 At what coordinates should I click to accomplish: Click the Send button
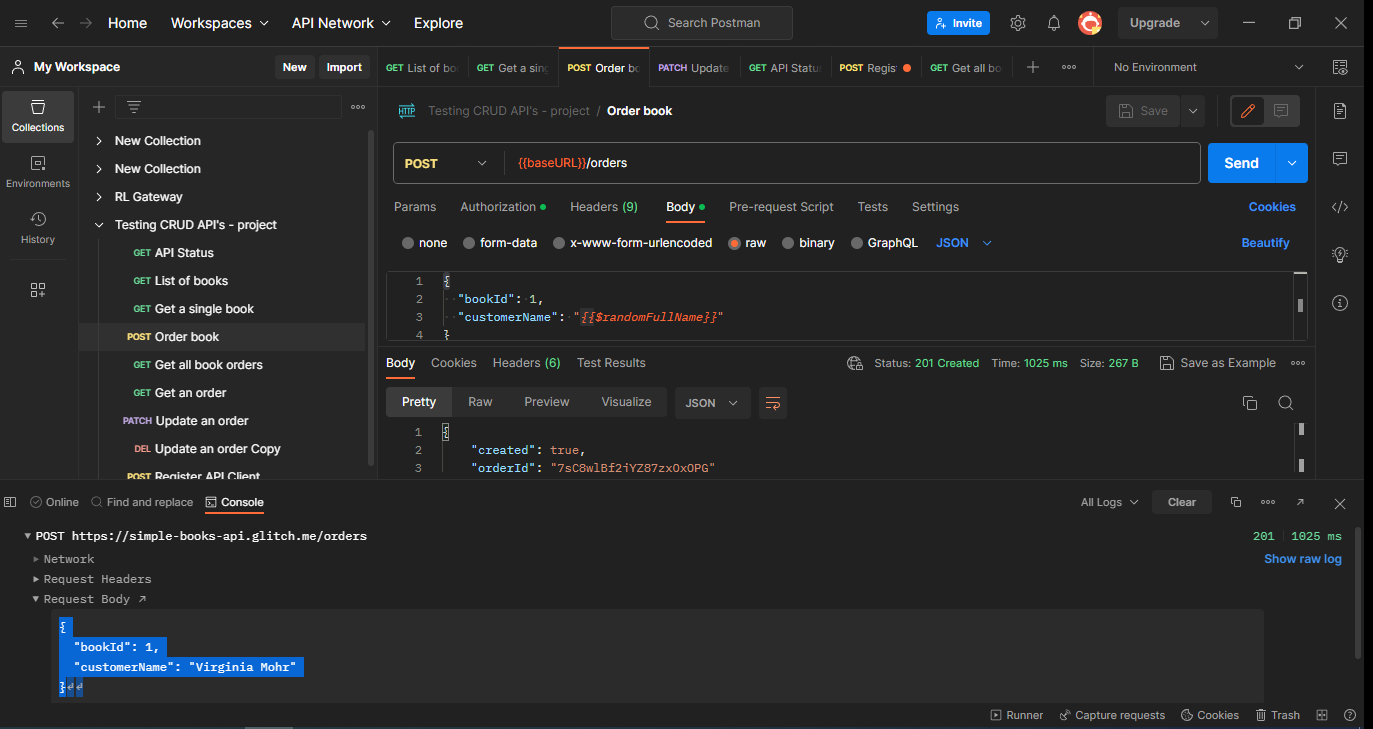pos(1240,162)
